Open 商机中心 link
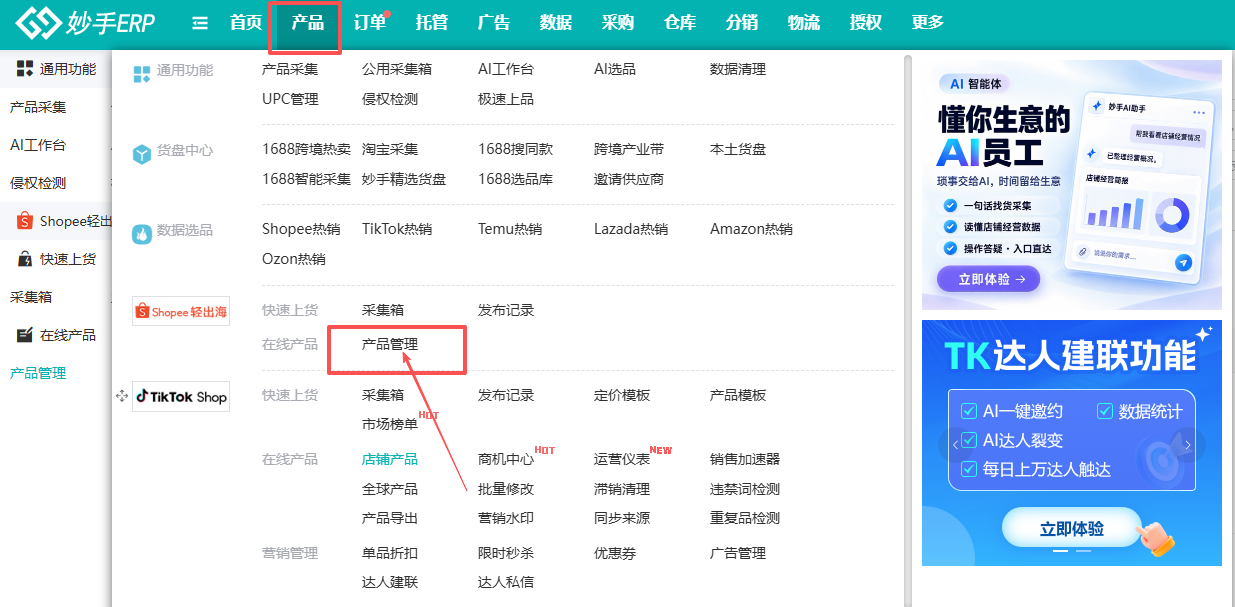Viewport: 1235px width, 607px height. coord(506,459)
